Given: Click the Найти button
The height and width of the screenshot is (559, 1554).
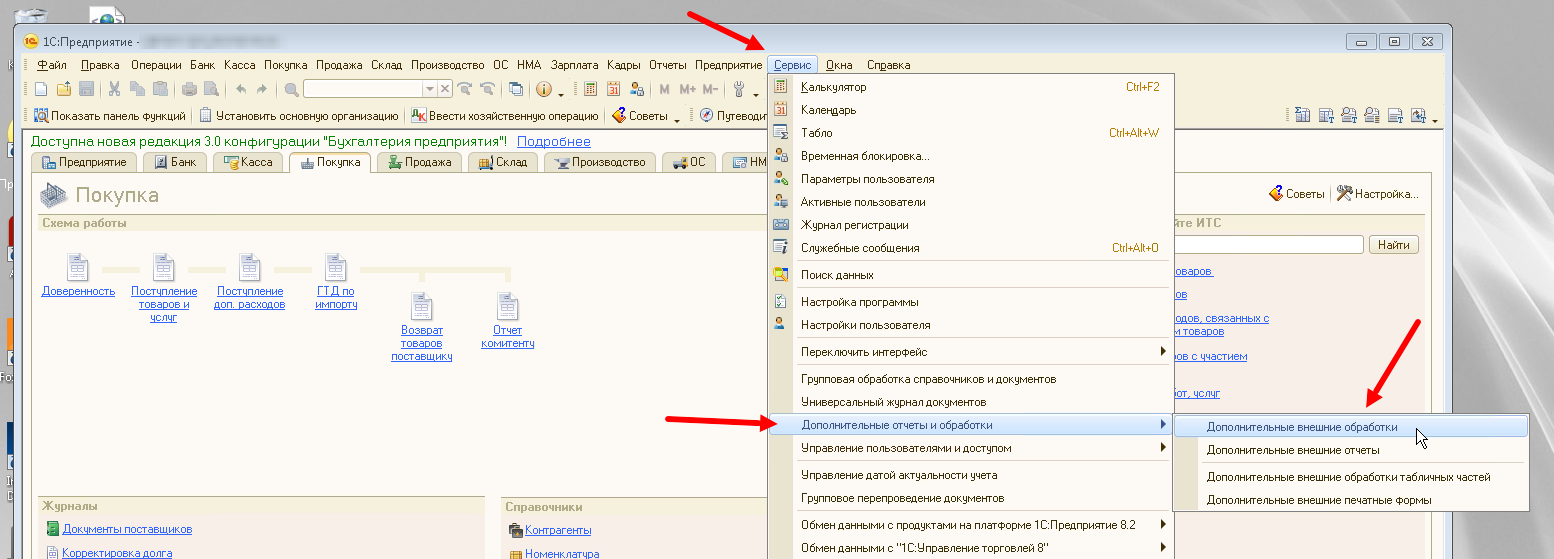Looking at the screenshot, I should [x=1393, y=245].
